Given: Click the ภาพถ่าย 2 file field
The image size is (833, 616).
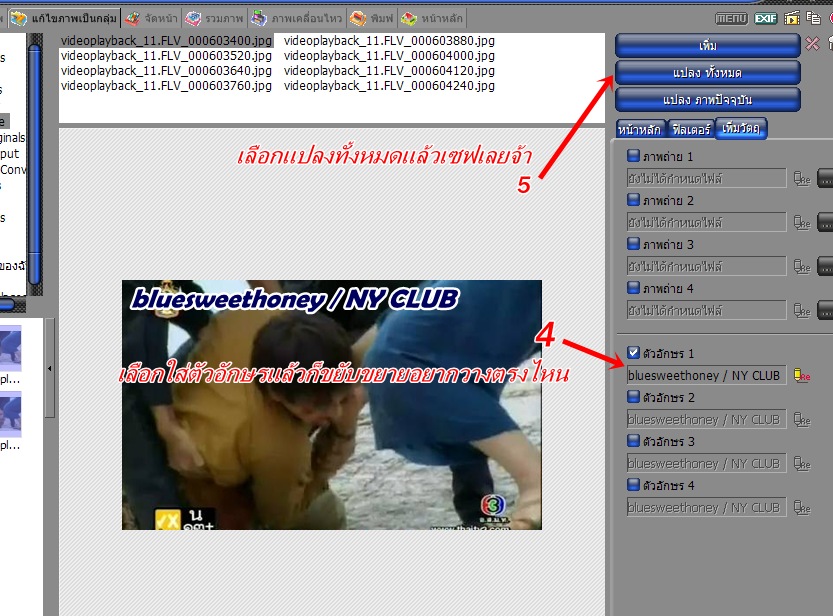Looking at the screenshot, I should 706,223.
